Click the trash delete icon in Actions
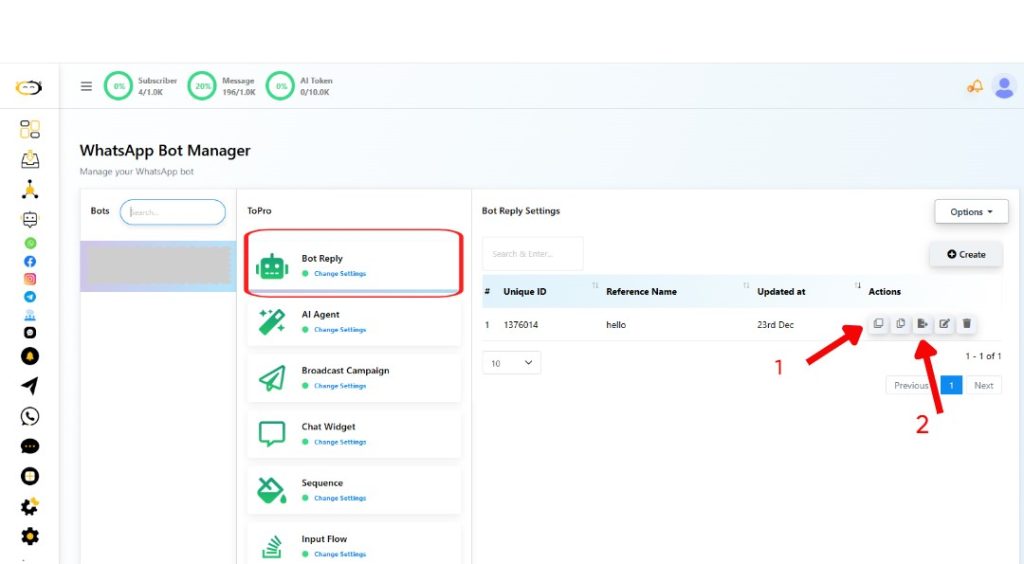 pos(966,324)
